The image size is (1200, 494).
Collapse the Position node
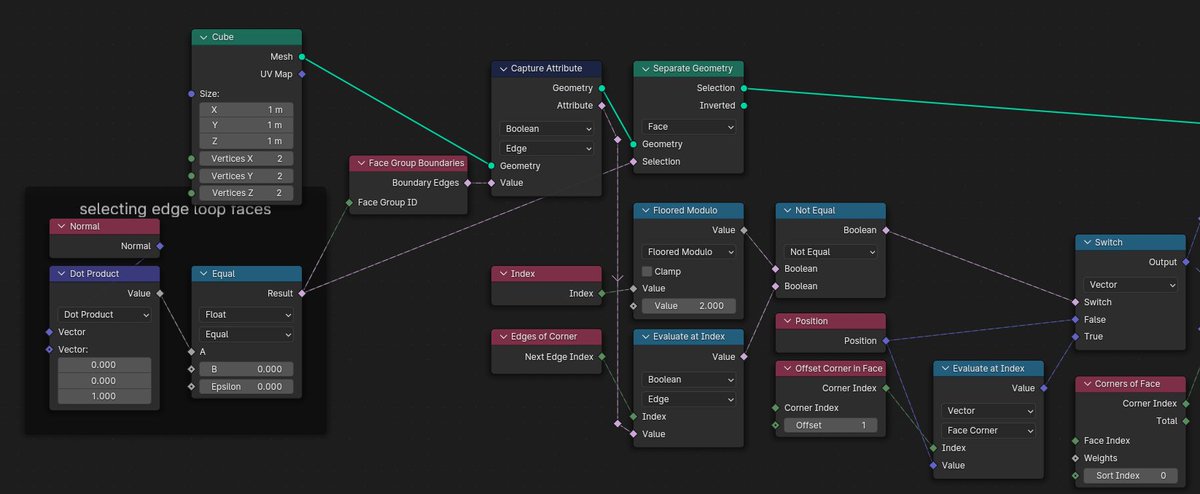pyautogui.click(x=786, y=321)
